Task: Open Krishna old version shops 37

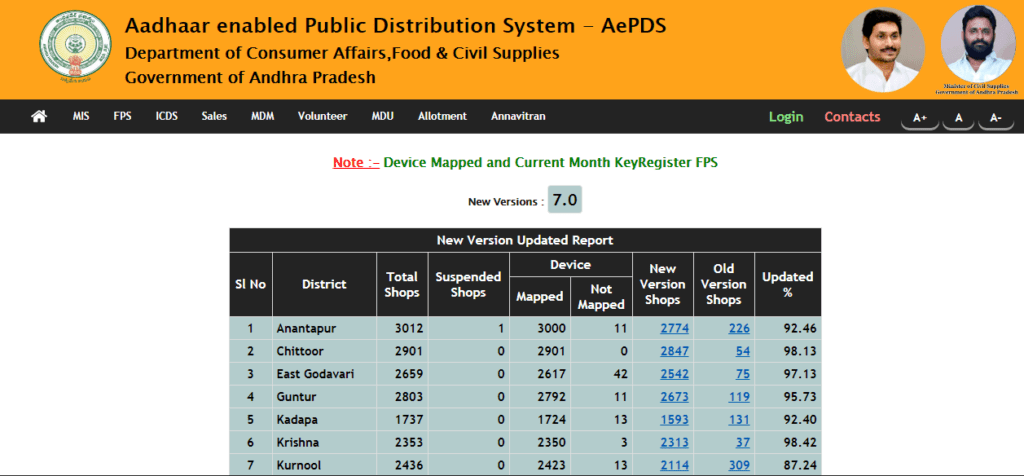Action: click(743, 443)
